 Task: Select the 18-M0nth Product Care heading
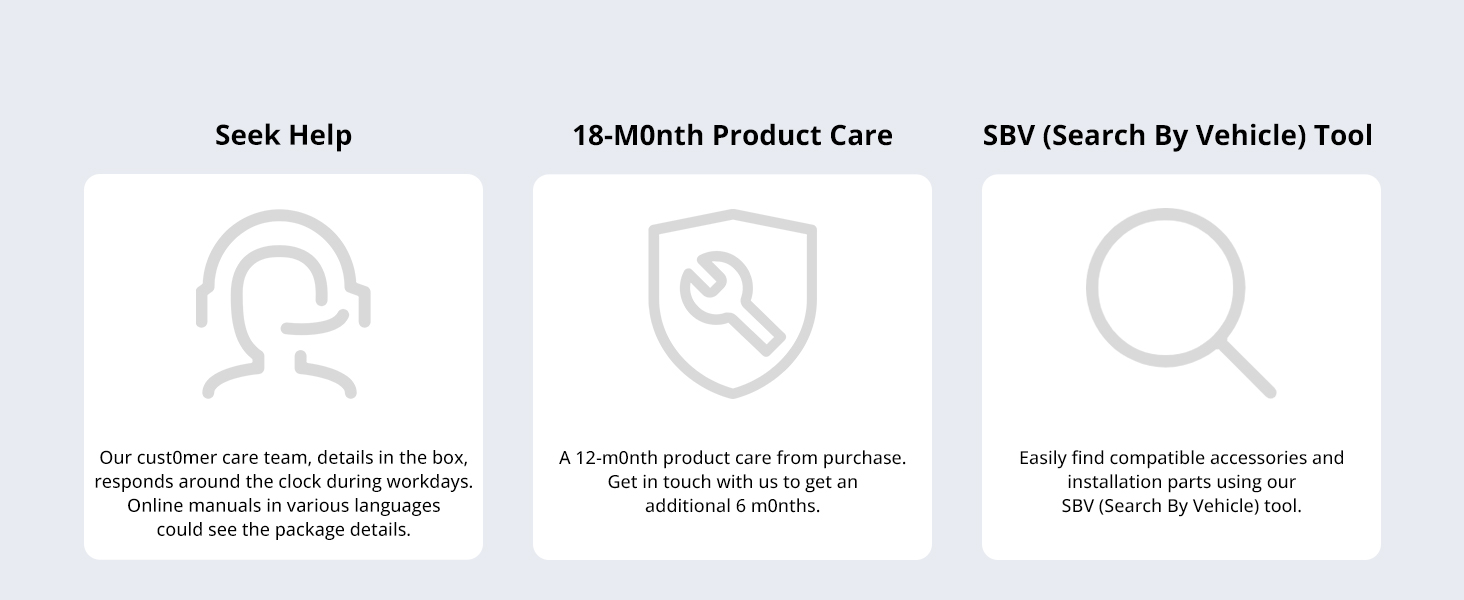[732, 135]
